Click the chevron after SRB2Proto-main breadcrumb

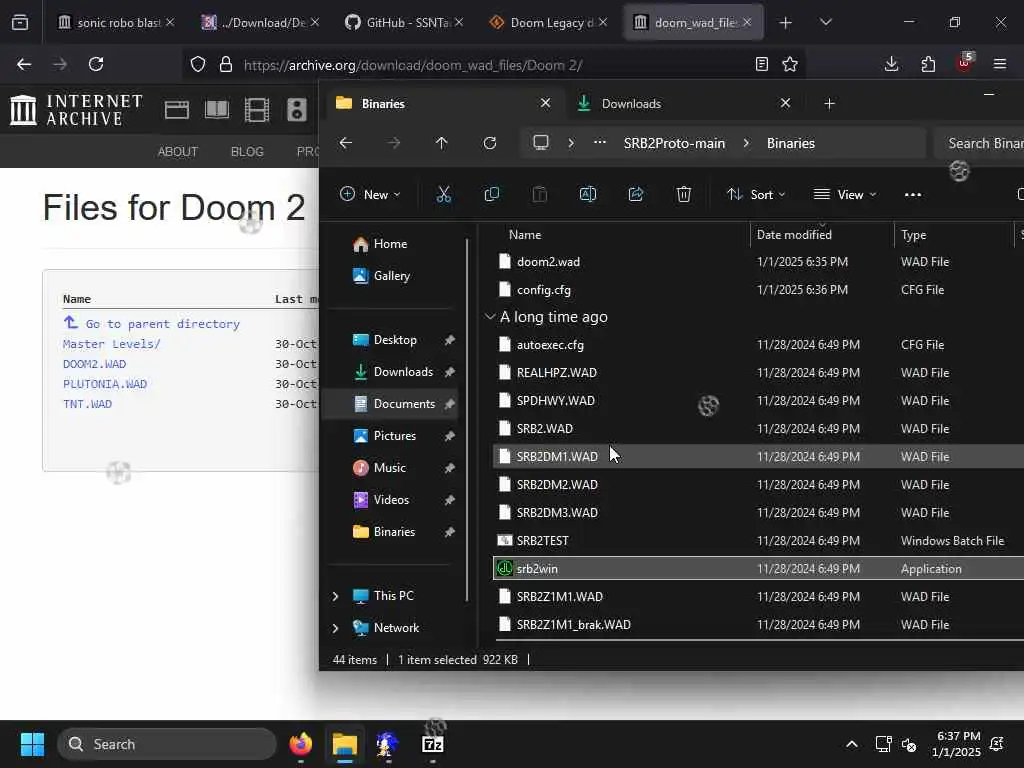746,143
